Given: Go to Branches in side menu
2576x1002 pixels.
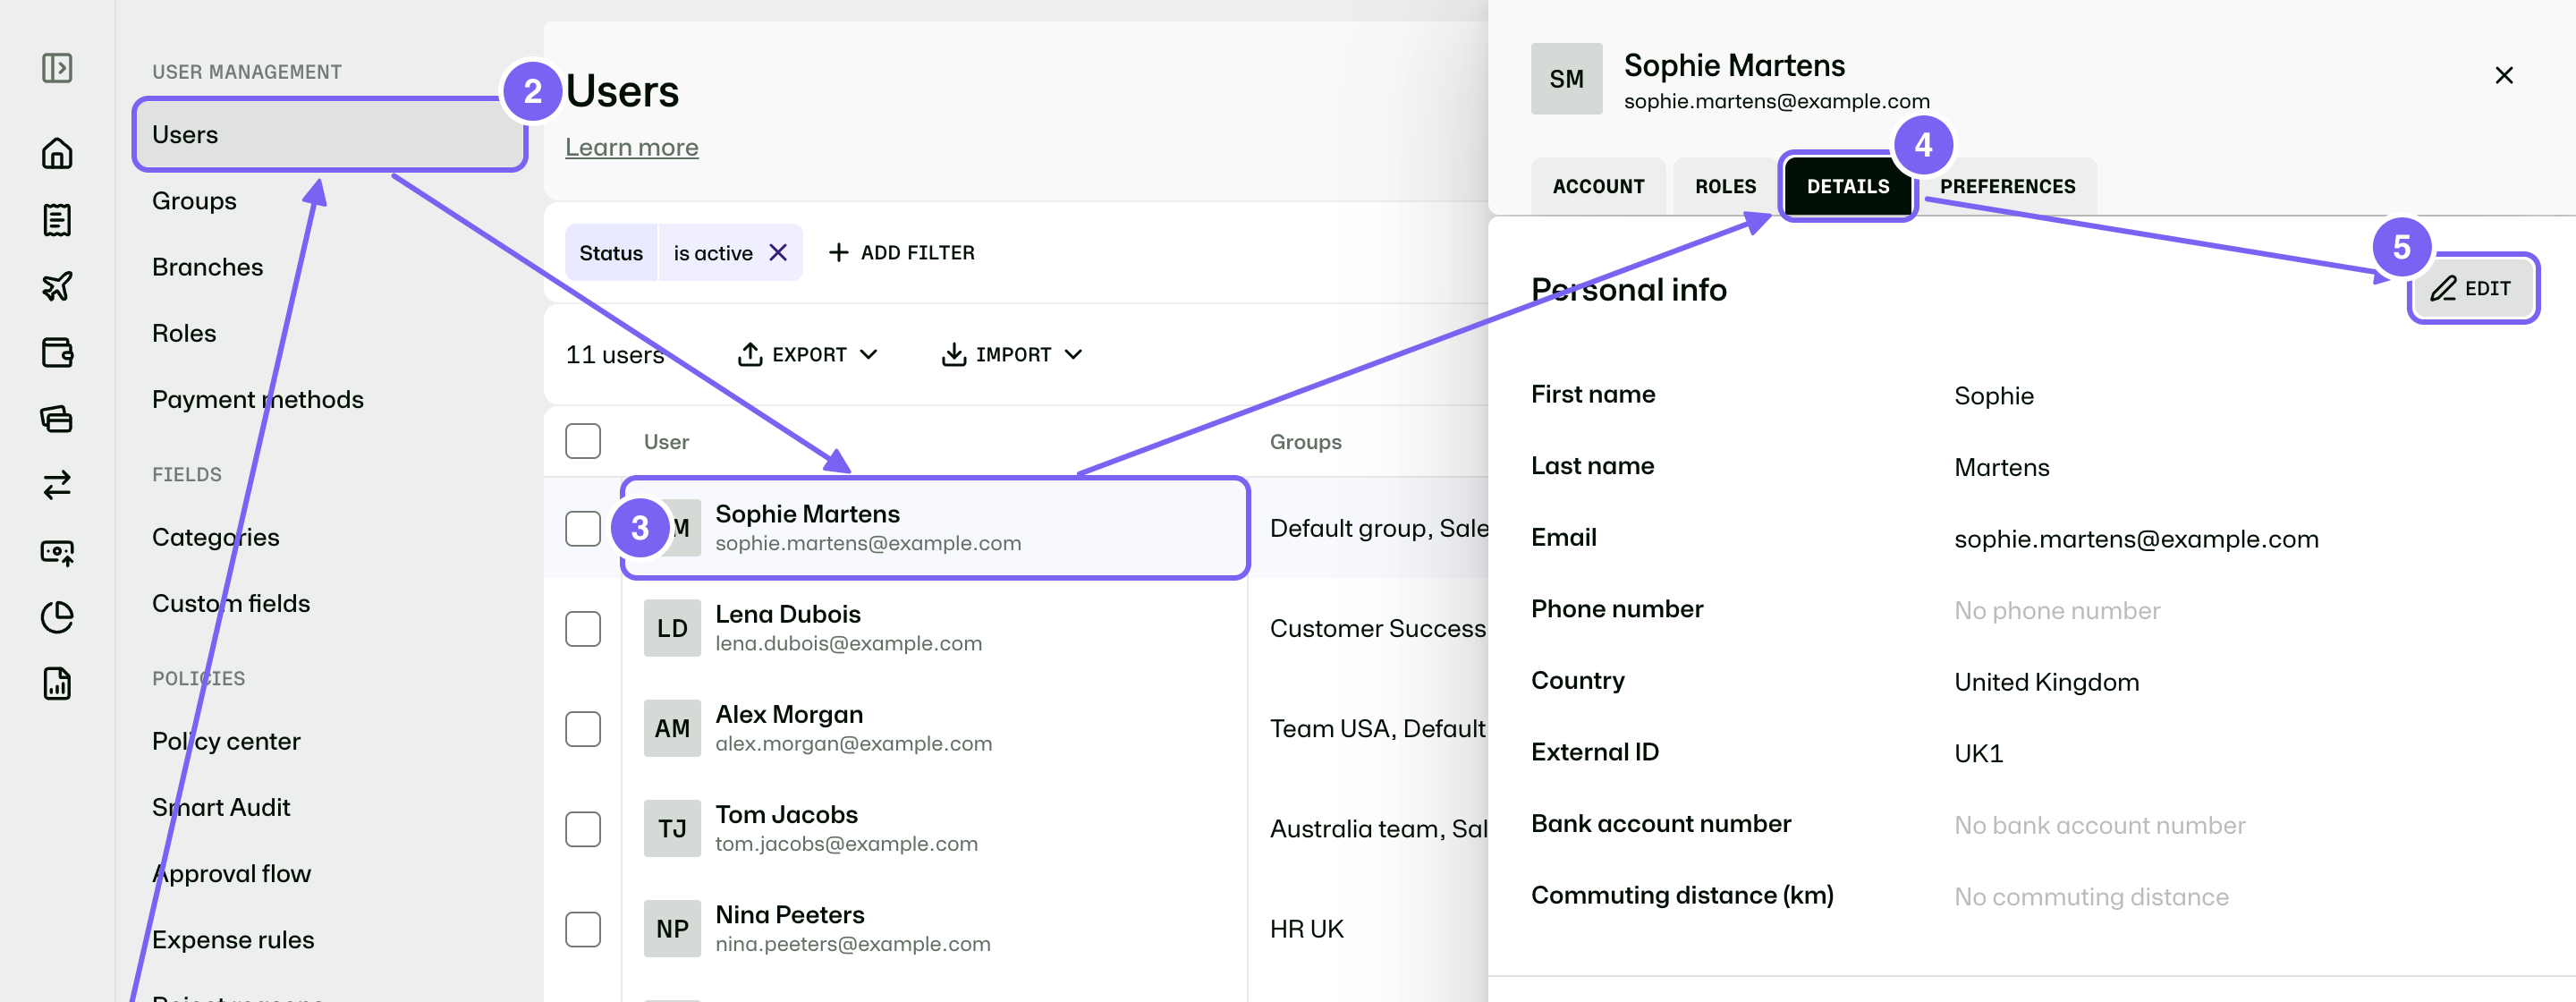Looking at the screenshot, I should coord(207,267).
